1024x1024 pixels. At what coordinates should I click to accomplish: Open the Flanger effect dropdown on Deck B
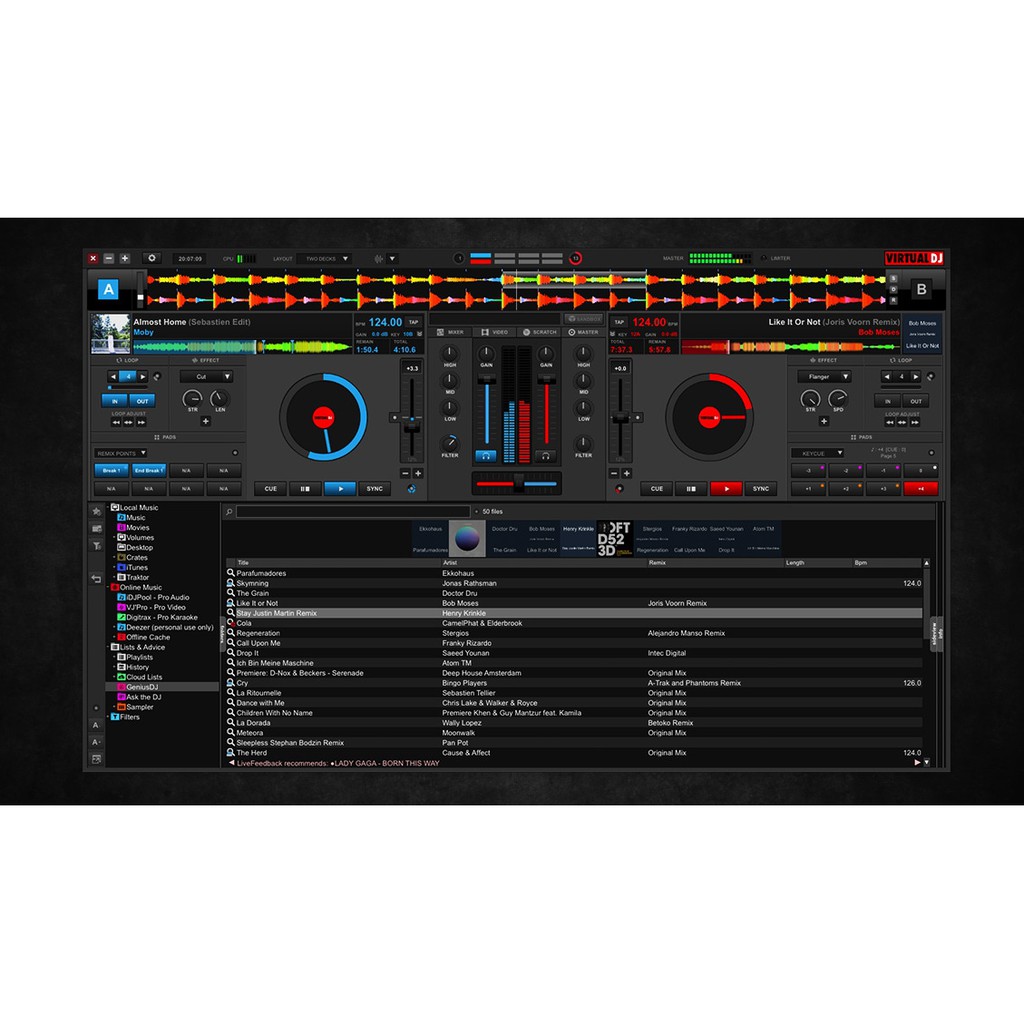click(825, 377)
